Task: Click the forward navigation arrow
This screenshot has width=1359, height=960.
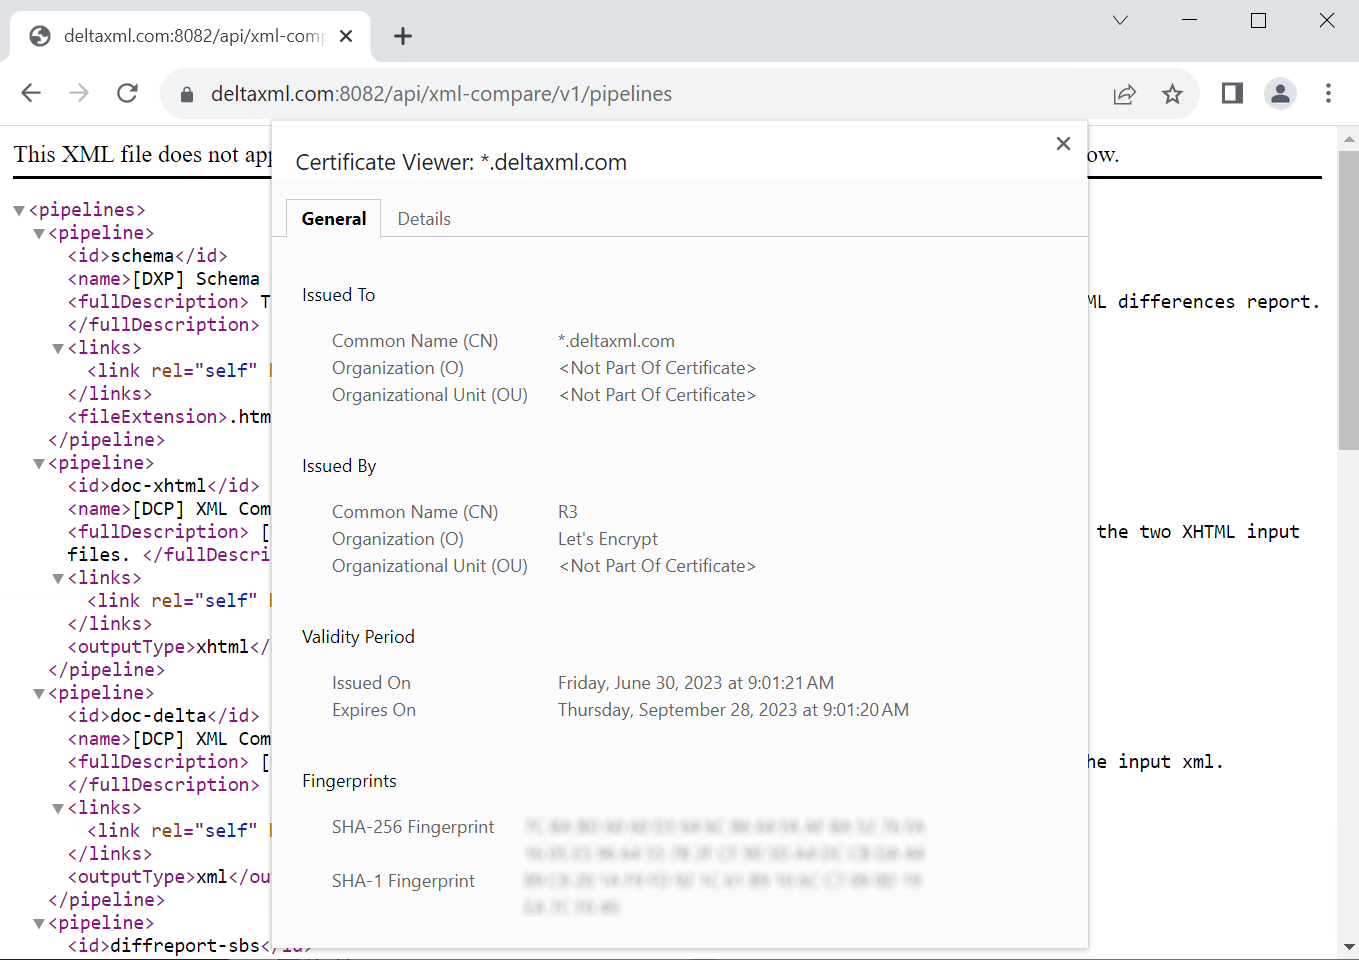Action: click(79, 94)
